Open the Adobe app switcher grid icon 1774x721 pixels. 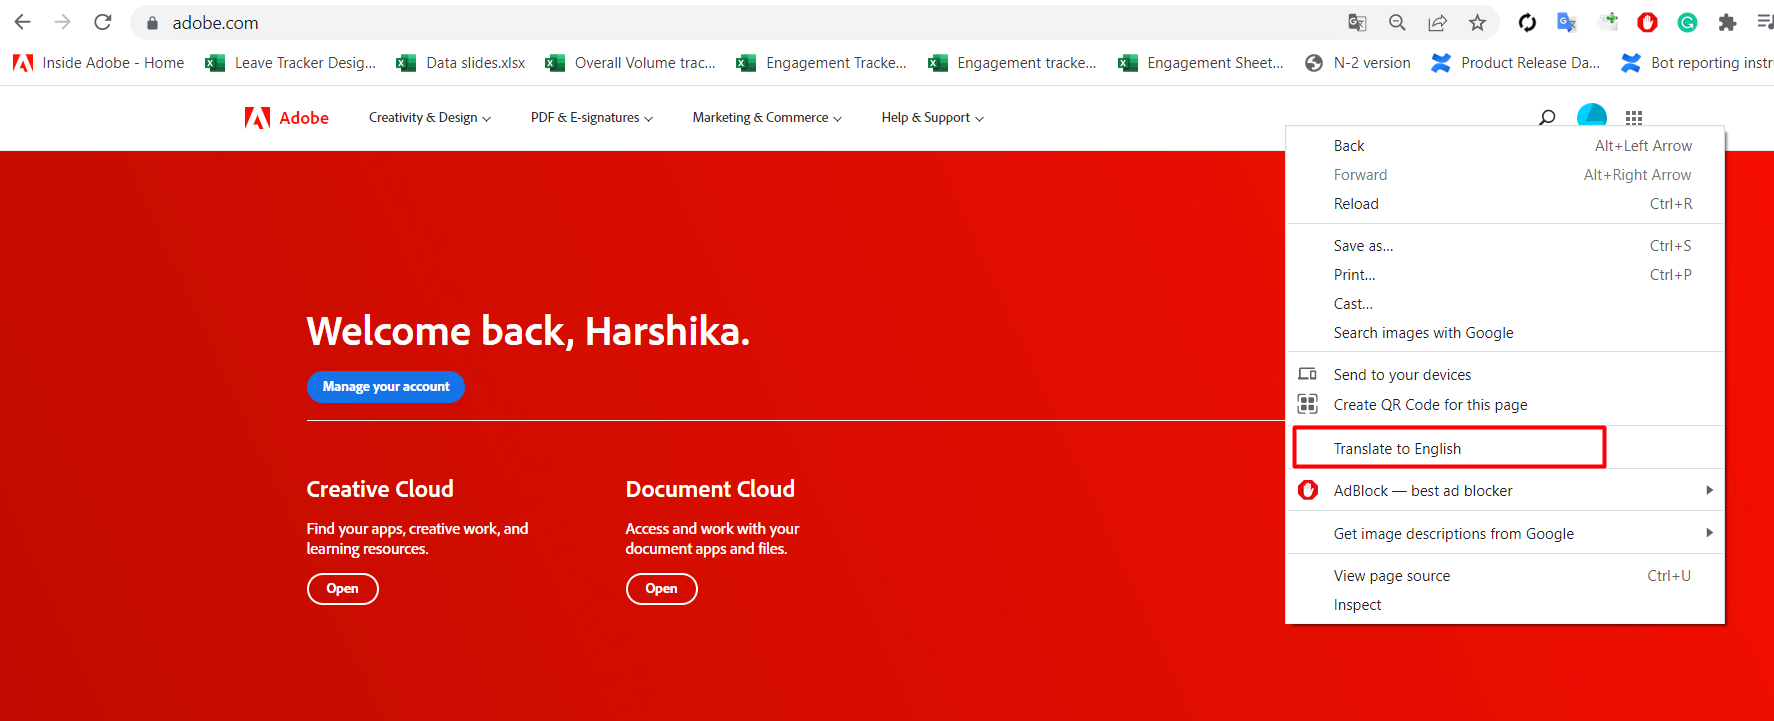(1634, 118)
